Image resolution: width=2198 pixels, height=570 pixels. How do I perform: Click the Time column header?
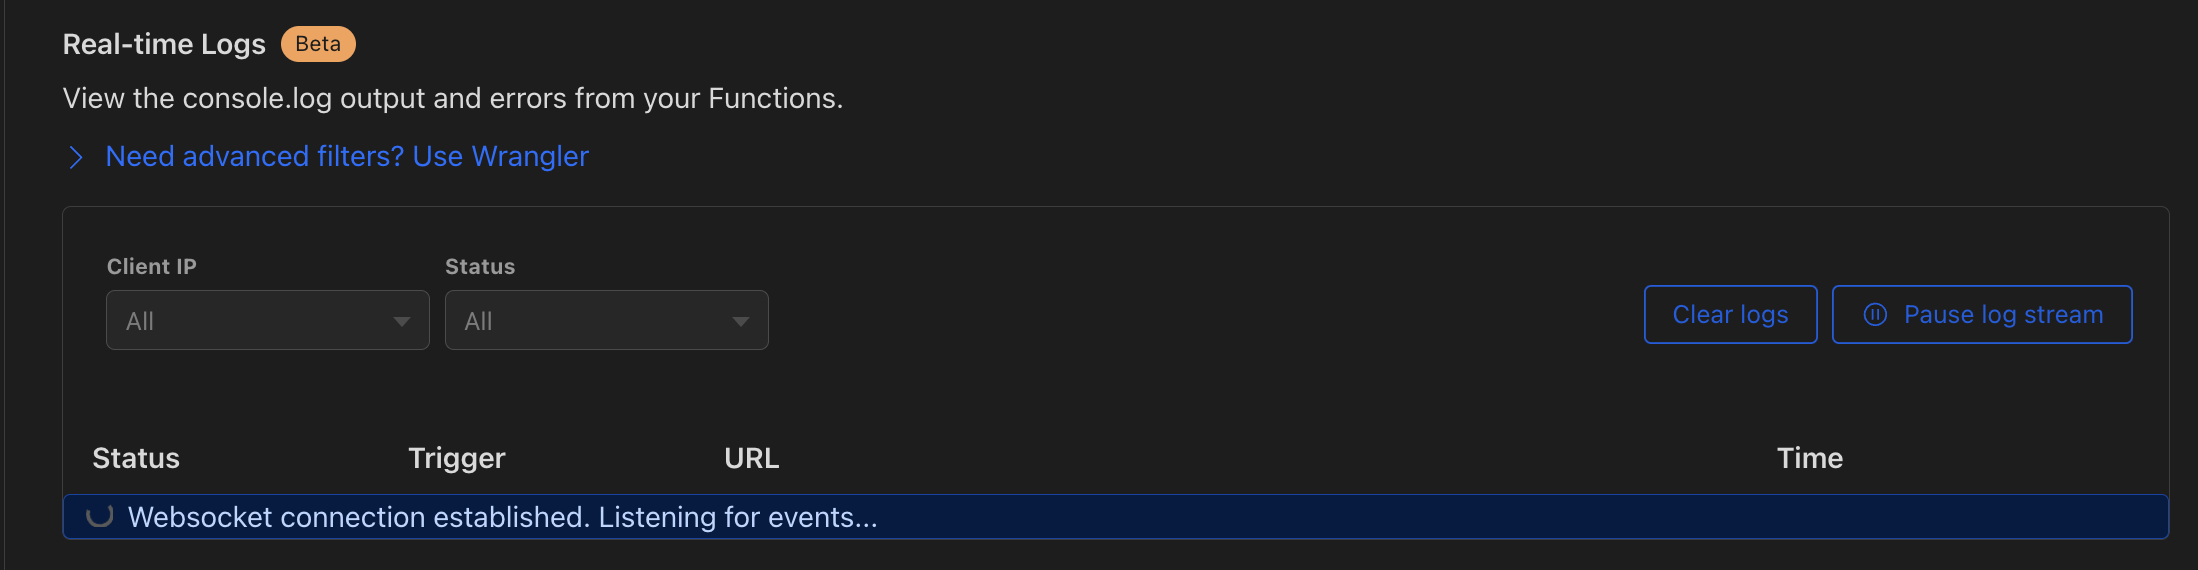(1809, 458)
